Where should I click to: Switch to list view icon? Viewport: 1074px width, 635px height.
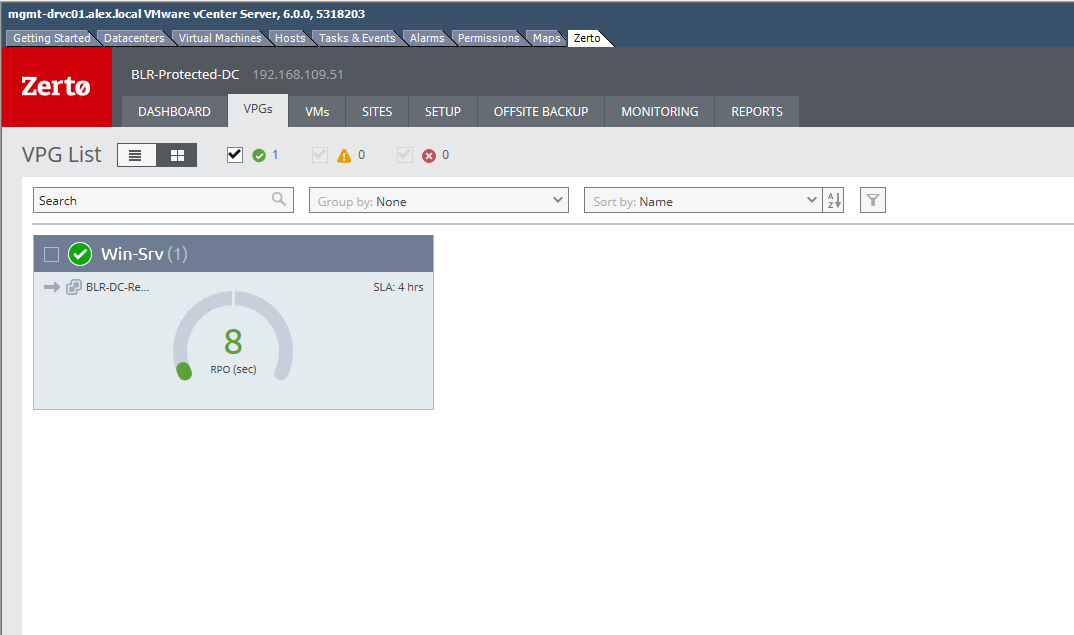136,155
